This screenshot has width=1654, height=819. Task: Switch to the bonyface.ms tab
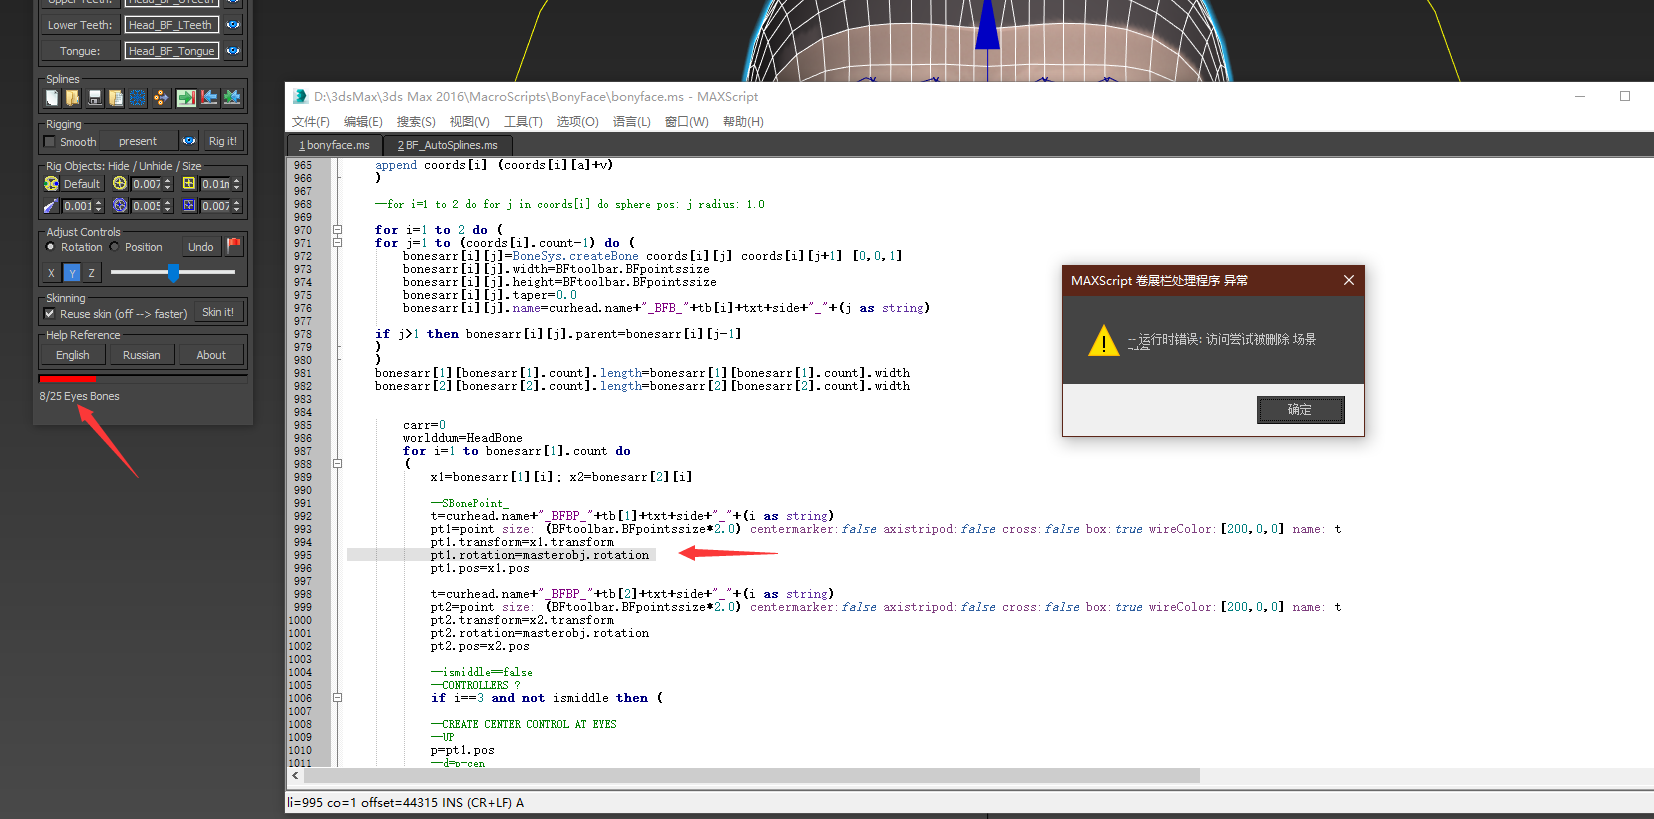(x=335, y=145)
